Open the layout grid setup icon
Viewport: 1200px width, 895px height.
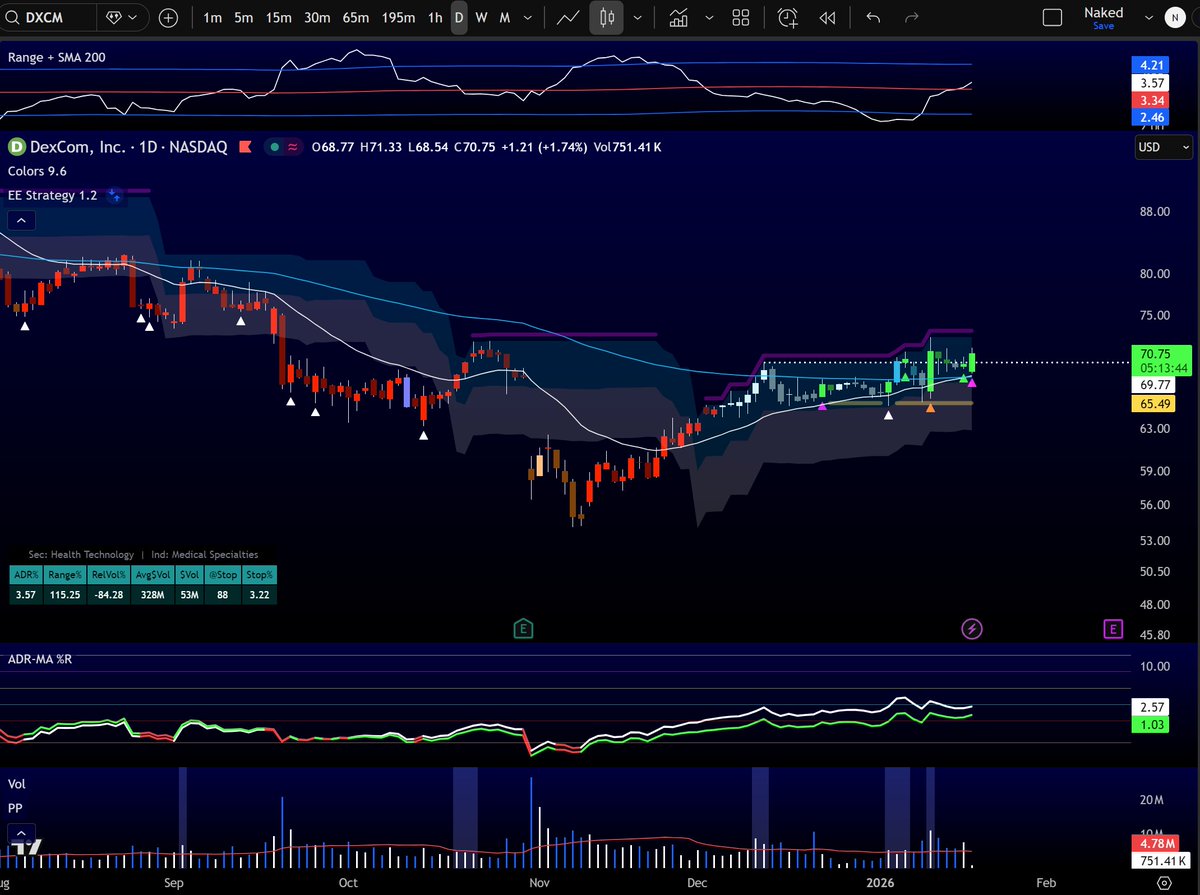point(741,17)
